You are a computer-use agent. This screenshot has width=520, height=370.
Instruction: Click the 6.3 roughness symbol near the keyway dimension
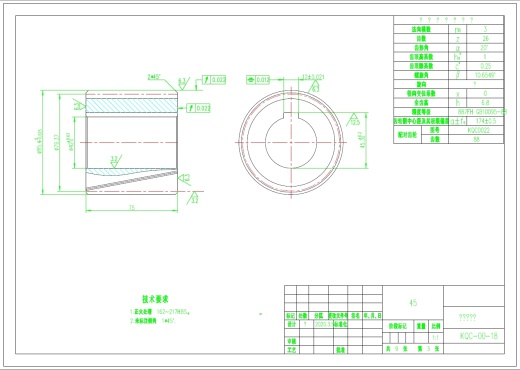pyautogui.click(x=314, y=87)
